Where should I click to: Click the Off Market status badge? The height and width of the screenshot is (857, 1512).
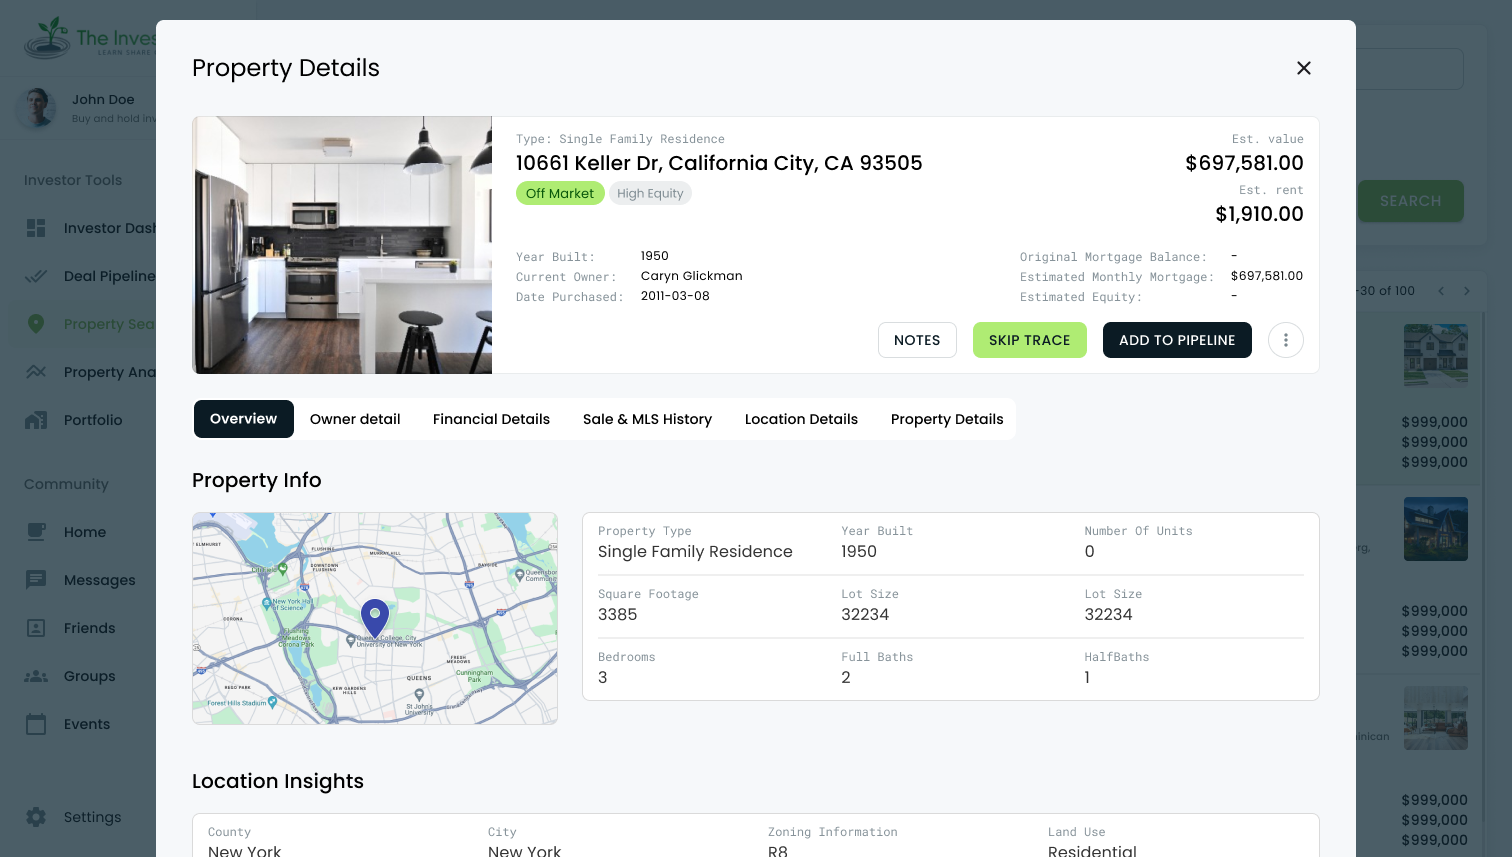560,193
